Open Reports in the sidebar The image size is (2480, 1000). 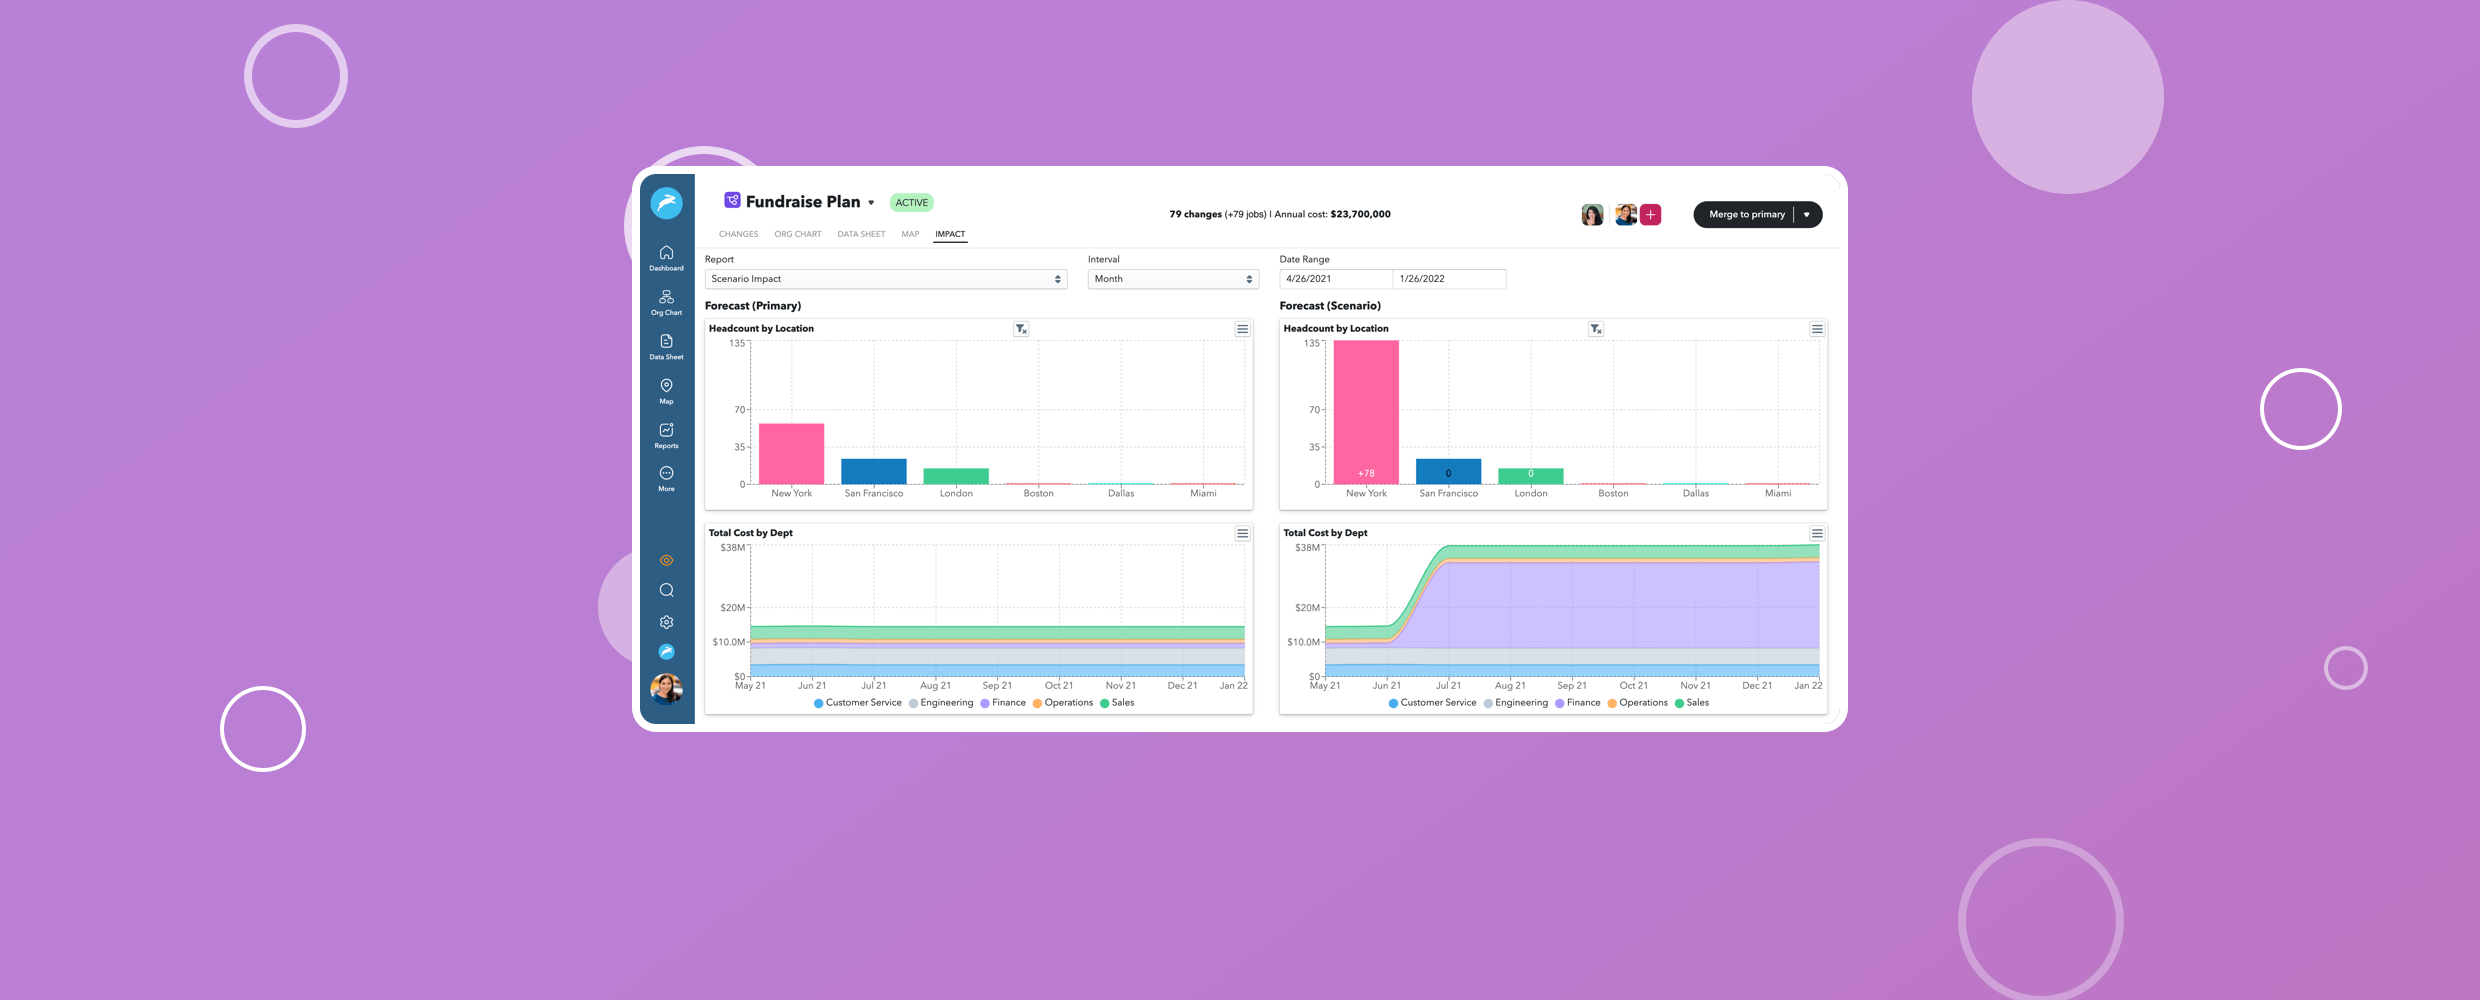(666, 435)
